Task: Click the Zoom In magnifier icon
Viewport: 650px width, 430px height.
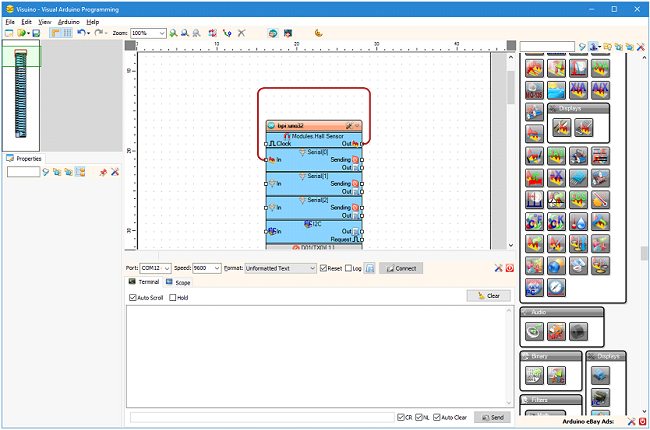Action: (x=174, y=33)
